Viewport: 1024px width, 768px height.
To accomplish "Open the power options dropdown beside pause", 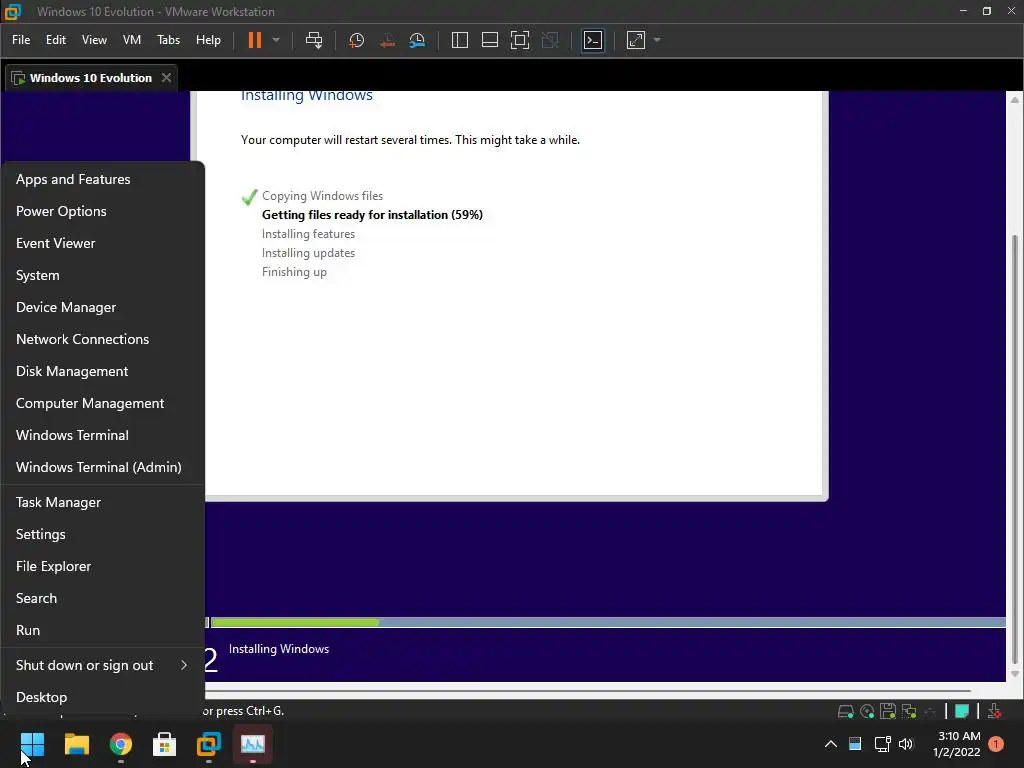I will [276, 40].
